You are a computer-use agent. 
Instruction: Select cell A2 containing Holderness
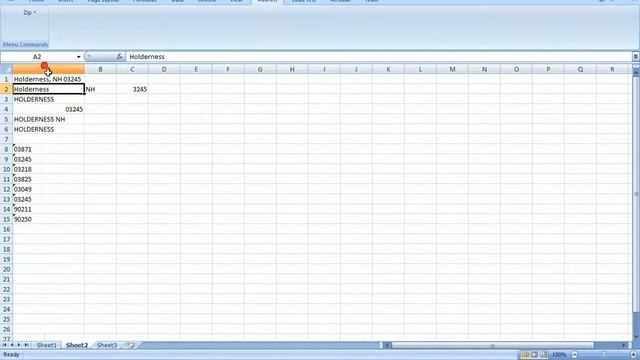tap(49, 89)
